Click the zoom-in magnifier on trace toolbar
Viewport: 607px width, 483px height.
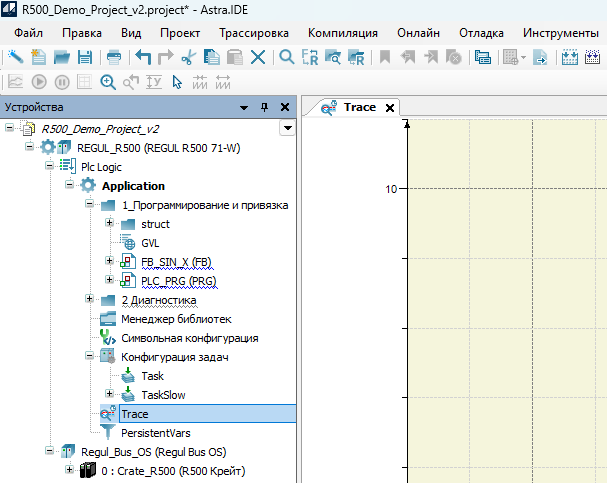pos(107,83)
